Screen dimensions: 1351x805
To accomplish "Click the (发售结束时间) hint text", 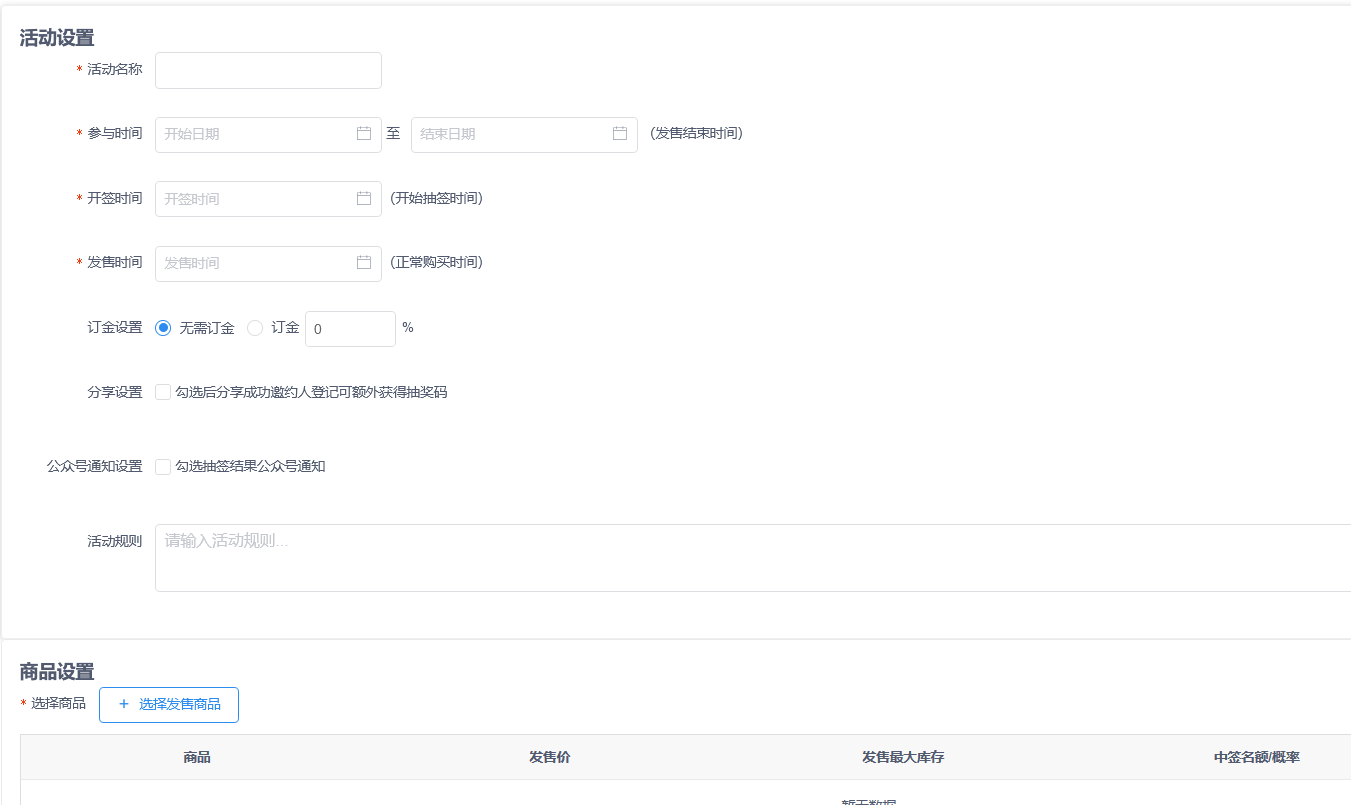I will 696,133.
